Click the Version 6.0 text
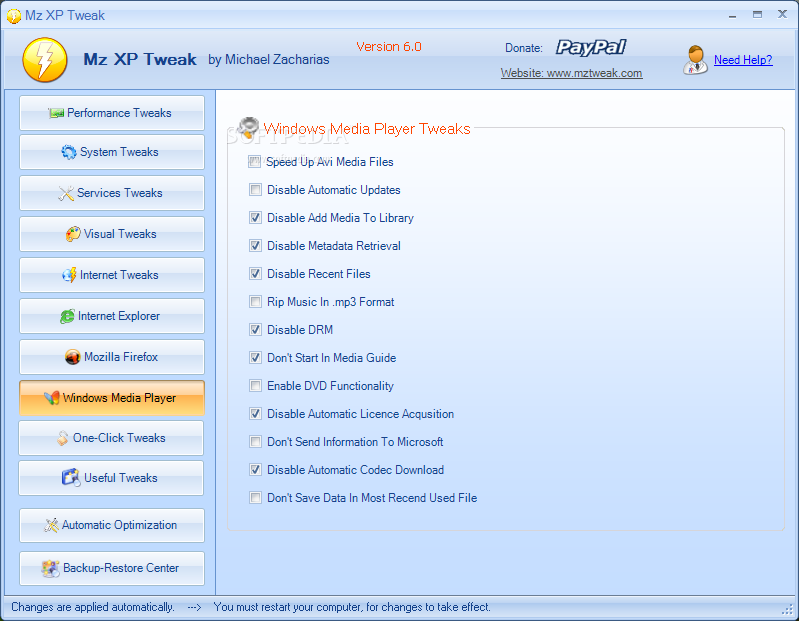Screen dimensions: 799x621 (389, 47)
